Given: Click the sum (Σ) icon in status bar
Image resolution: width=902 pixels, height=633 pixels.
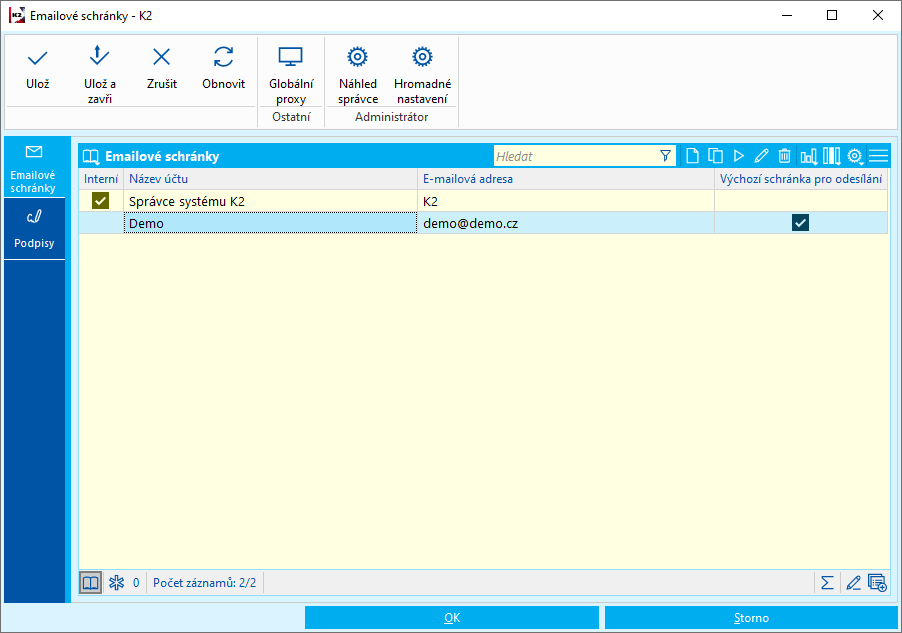Looking at the screenshot, I should click(827, 583).
